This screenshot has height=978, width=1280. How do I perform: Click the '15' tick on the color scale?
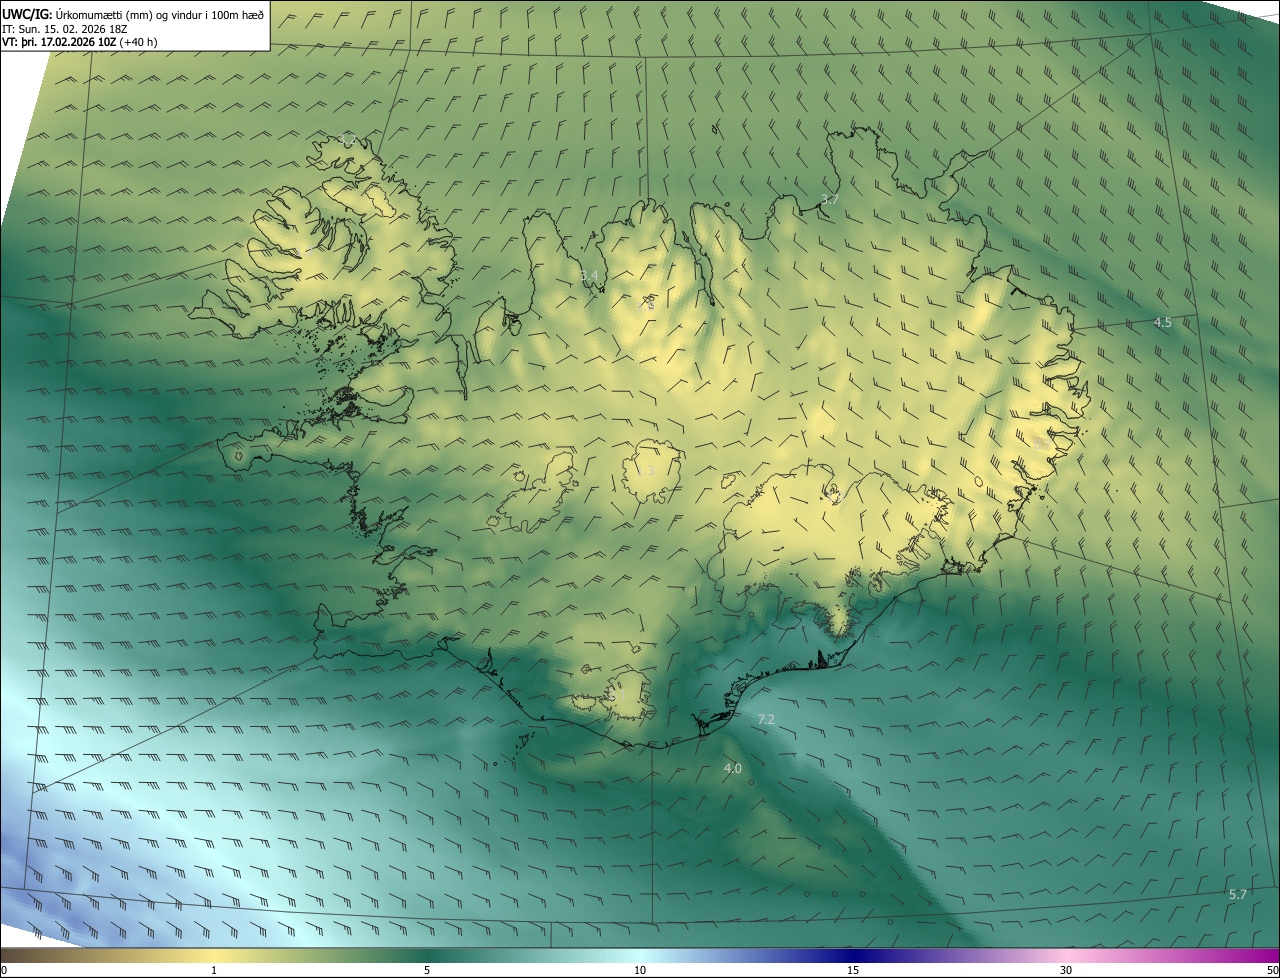coord(853,970)
